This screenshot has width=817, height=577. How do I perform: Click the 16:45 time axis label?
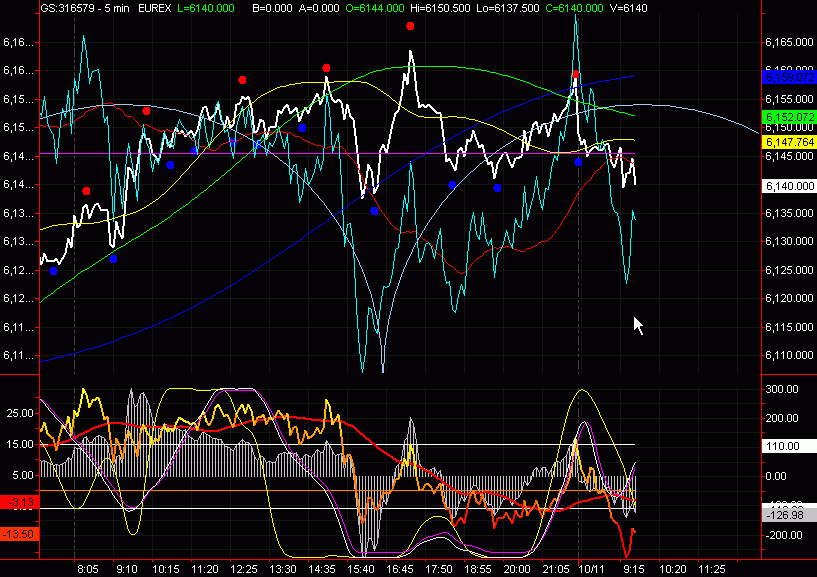pos(400,569)
